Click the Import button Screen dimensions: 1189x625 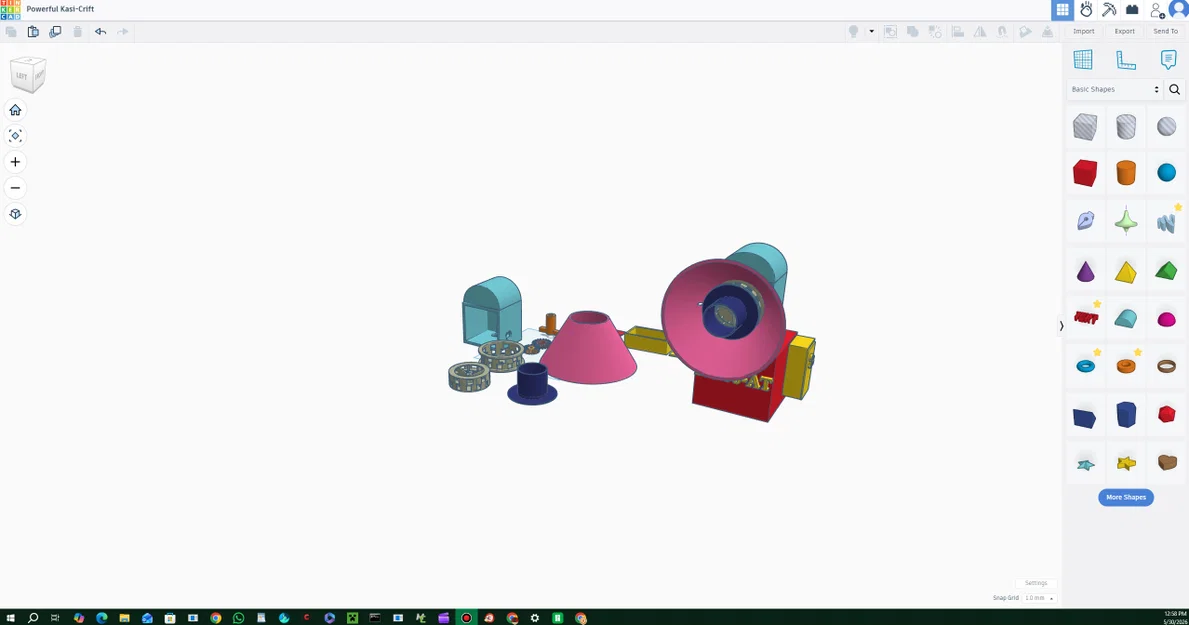click(1084, 32)
